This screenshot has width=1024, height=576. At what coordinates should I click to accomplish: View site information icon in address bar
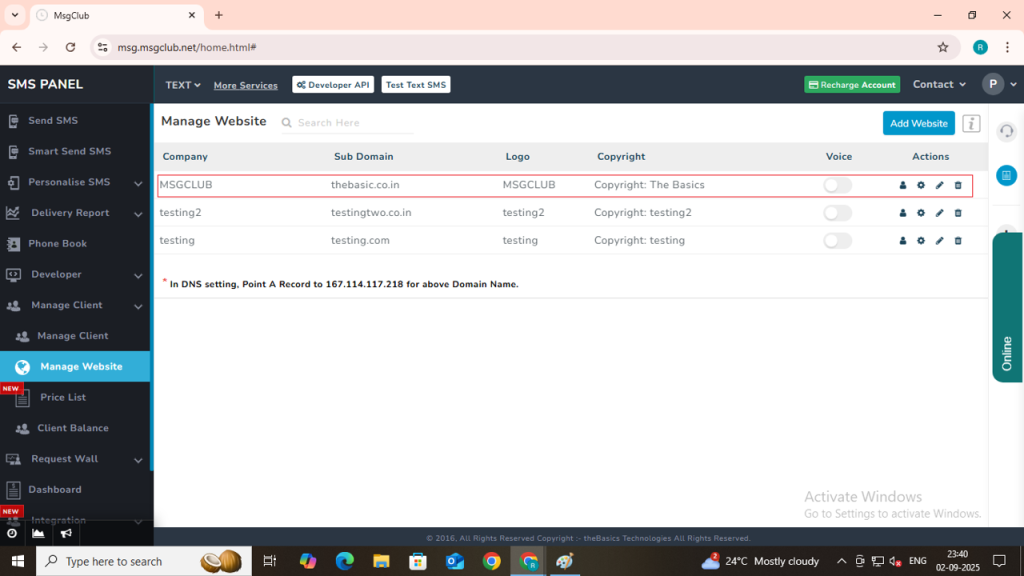click(x=103, y=47)
